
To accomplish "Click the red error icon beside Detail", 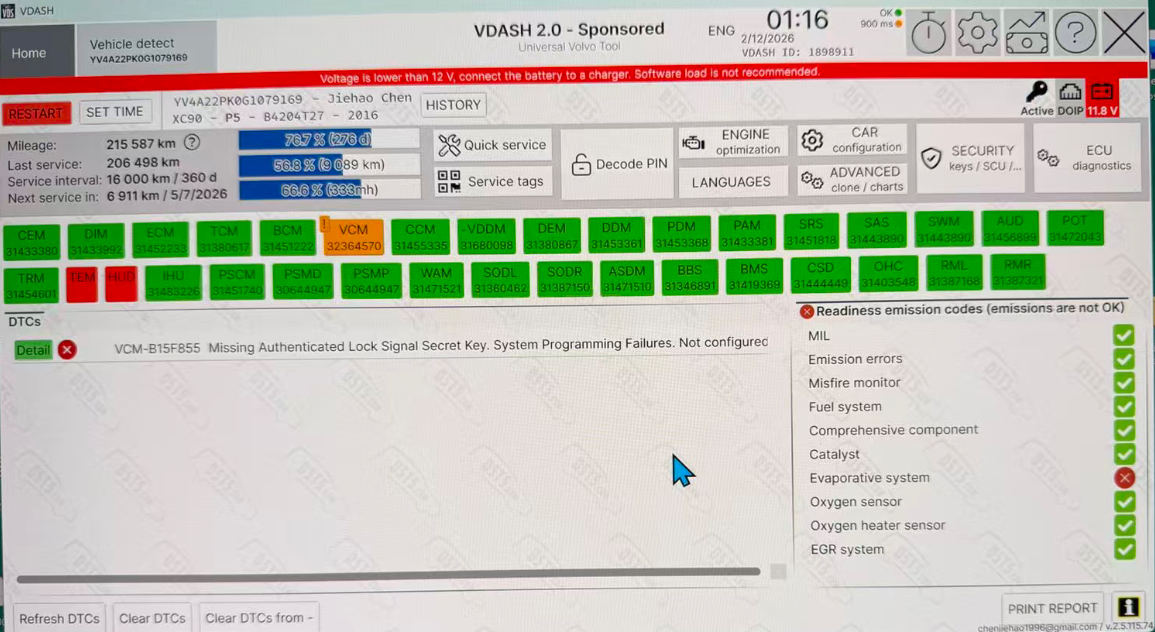I will [67, 349].
